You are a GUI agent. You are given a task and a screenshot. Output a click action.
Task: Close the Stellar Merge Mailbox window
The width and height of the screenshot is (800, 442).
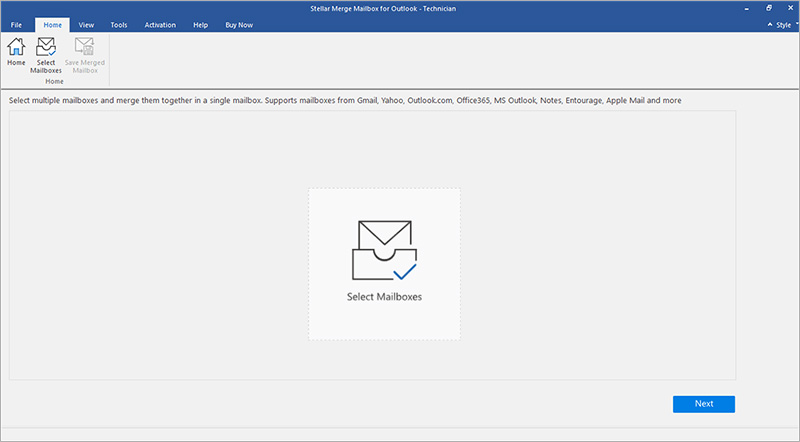point(791,8)
